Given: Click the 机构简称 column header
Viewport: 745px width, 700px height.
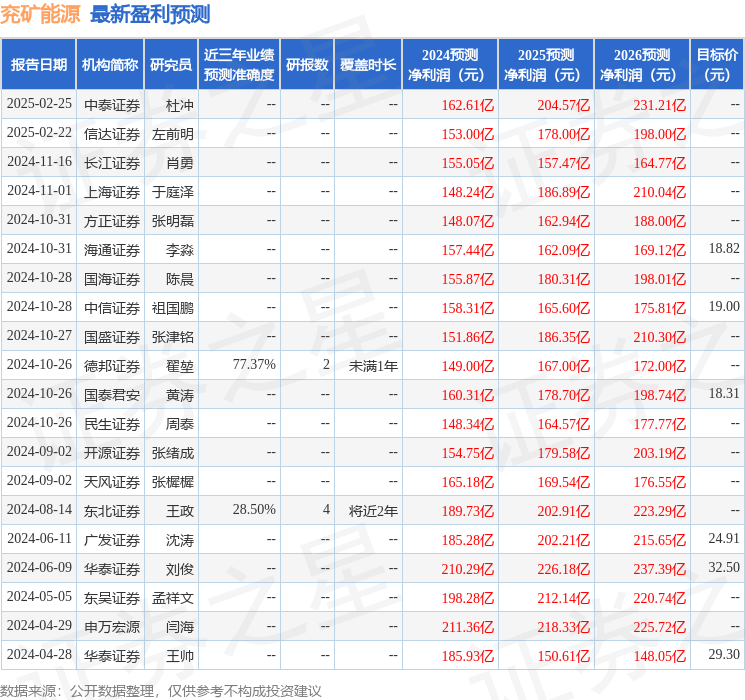Looking at the screenshot, I should click(110, 65).
